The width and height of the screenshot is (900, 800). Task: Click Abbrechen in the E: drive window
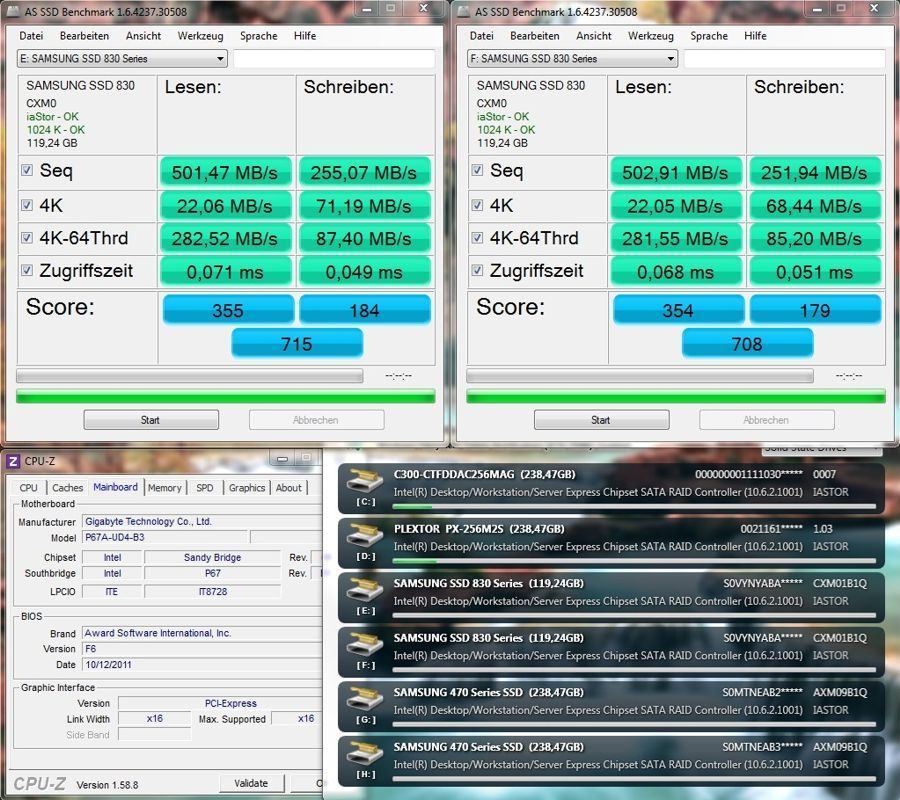[316, 420]
